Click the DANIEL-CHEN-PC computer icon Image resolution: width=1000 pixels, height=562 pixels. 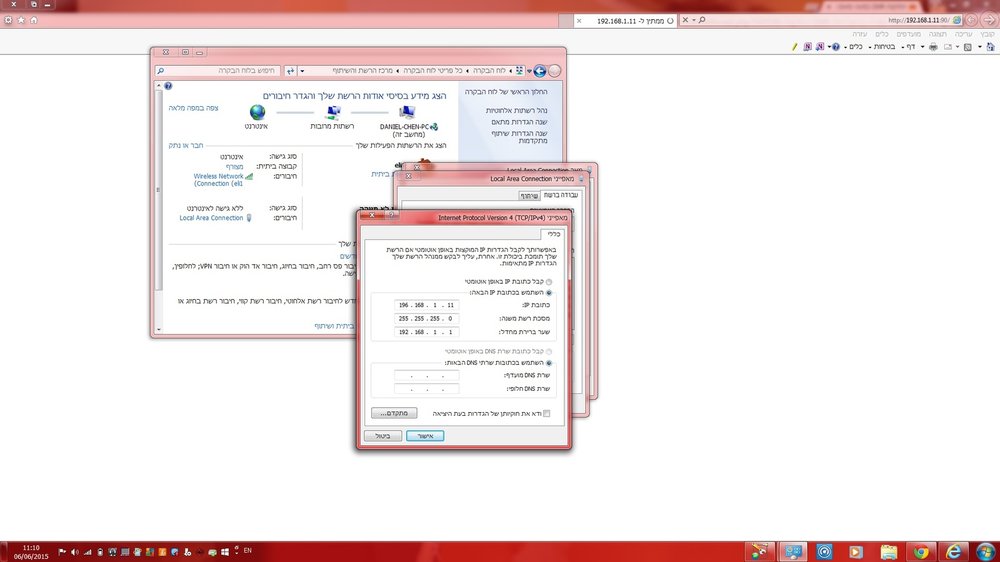[x=407, y=112]
